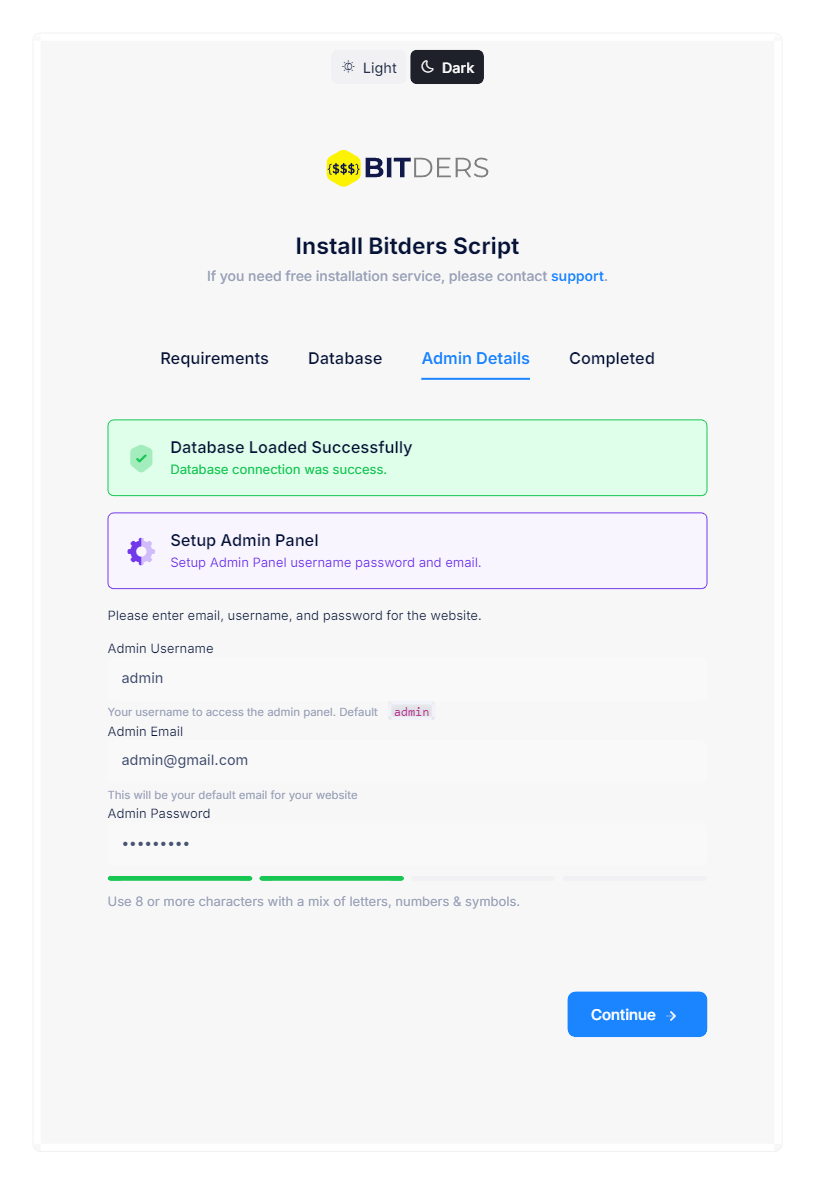Screen dimensions: 815x1185
Task: Click the arrow chevron on Continue button
Action: [x=672, y=1016]
